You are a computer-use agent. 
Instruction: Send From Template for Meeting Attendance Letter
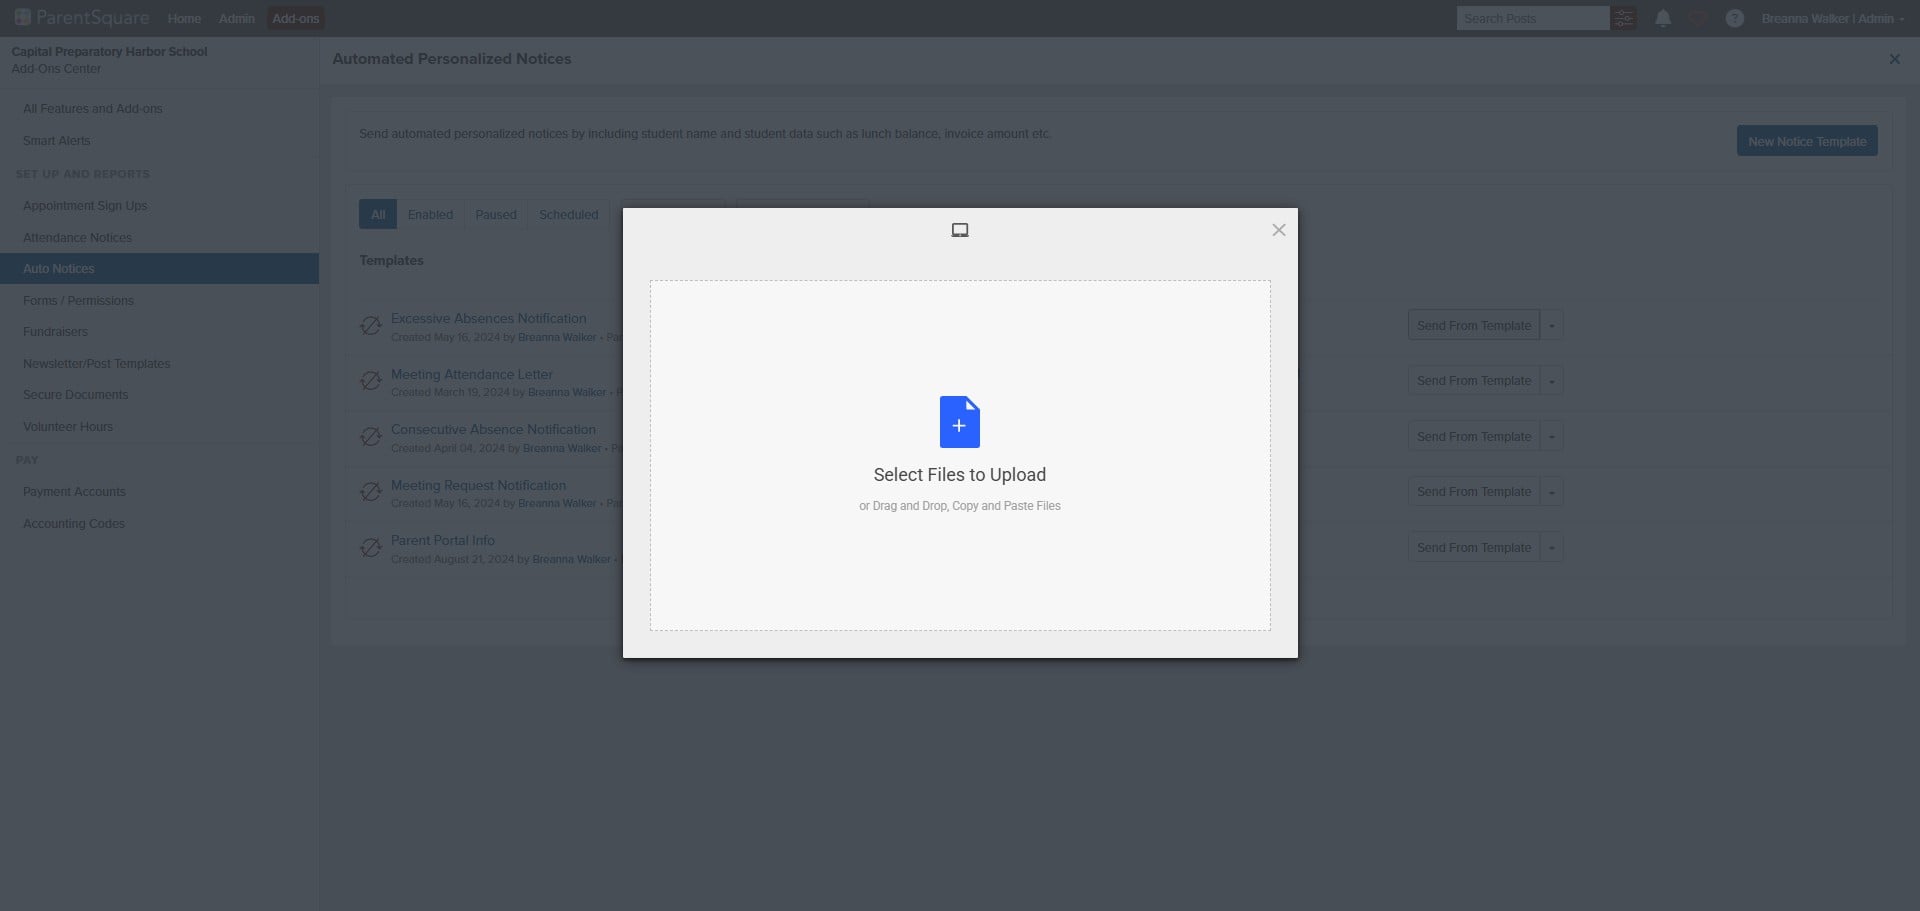[x=1474, y=381]
